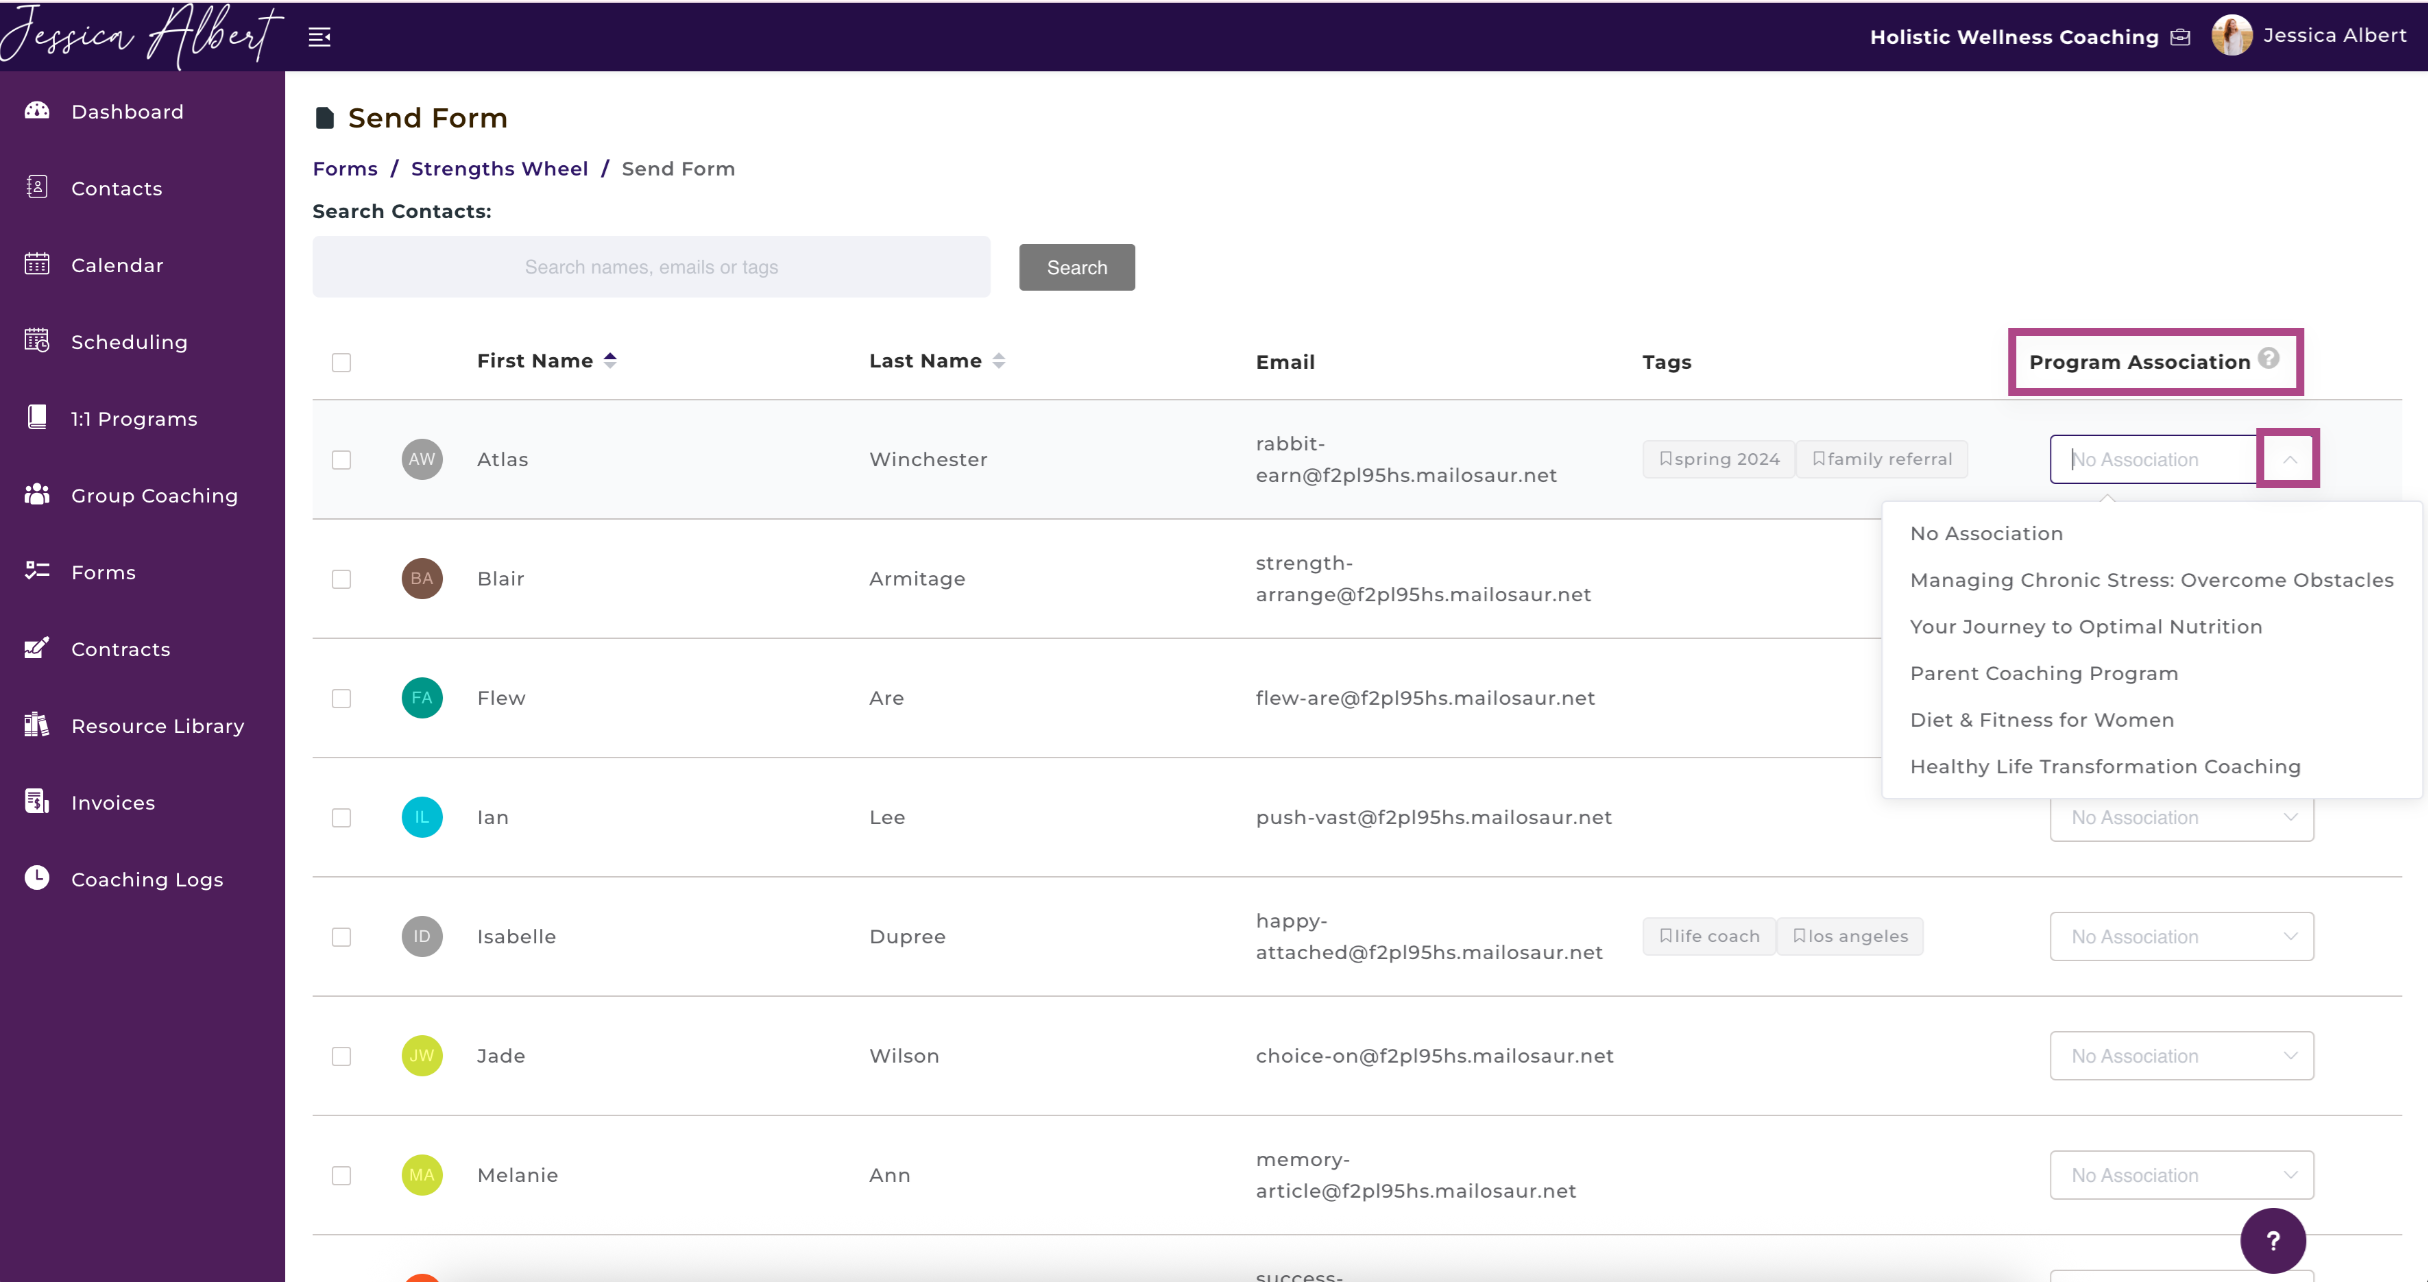Click email flew-are@f2pl95hs.mailosaur.net
Screen dimensions: 2428x1282
1425,697
